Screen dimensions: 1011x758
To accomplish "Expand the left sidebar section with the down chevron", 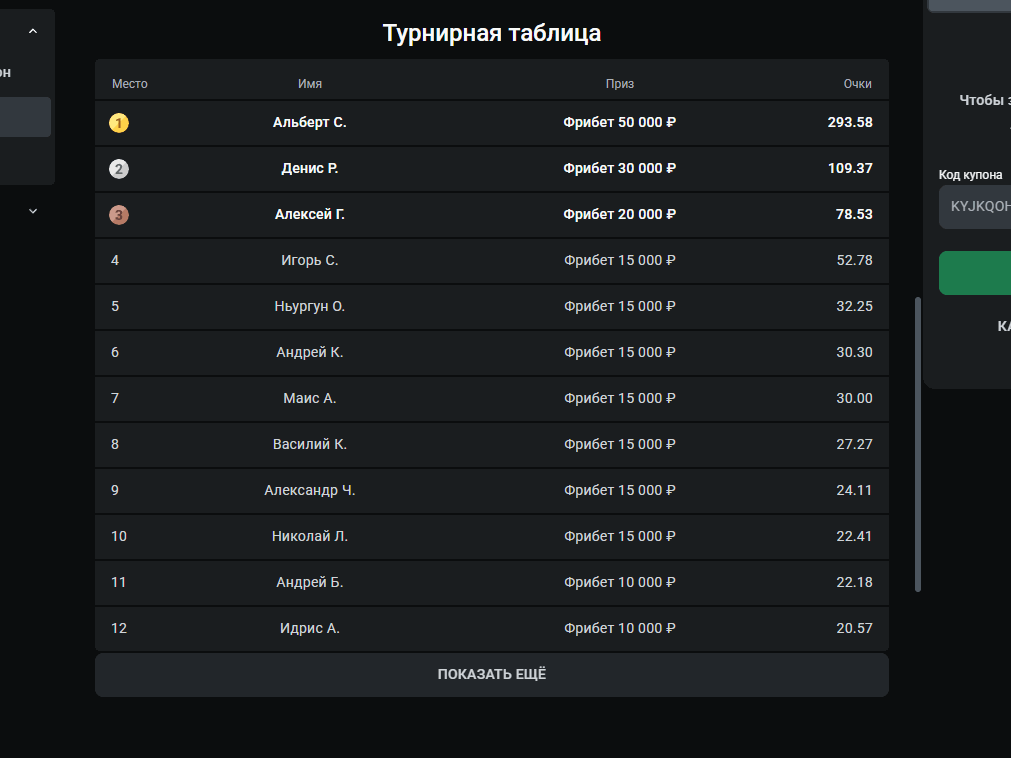I will click(x=33, y=211).
